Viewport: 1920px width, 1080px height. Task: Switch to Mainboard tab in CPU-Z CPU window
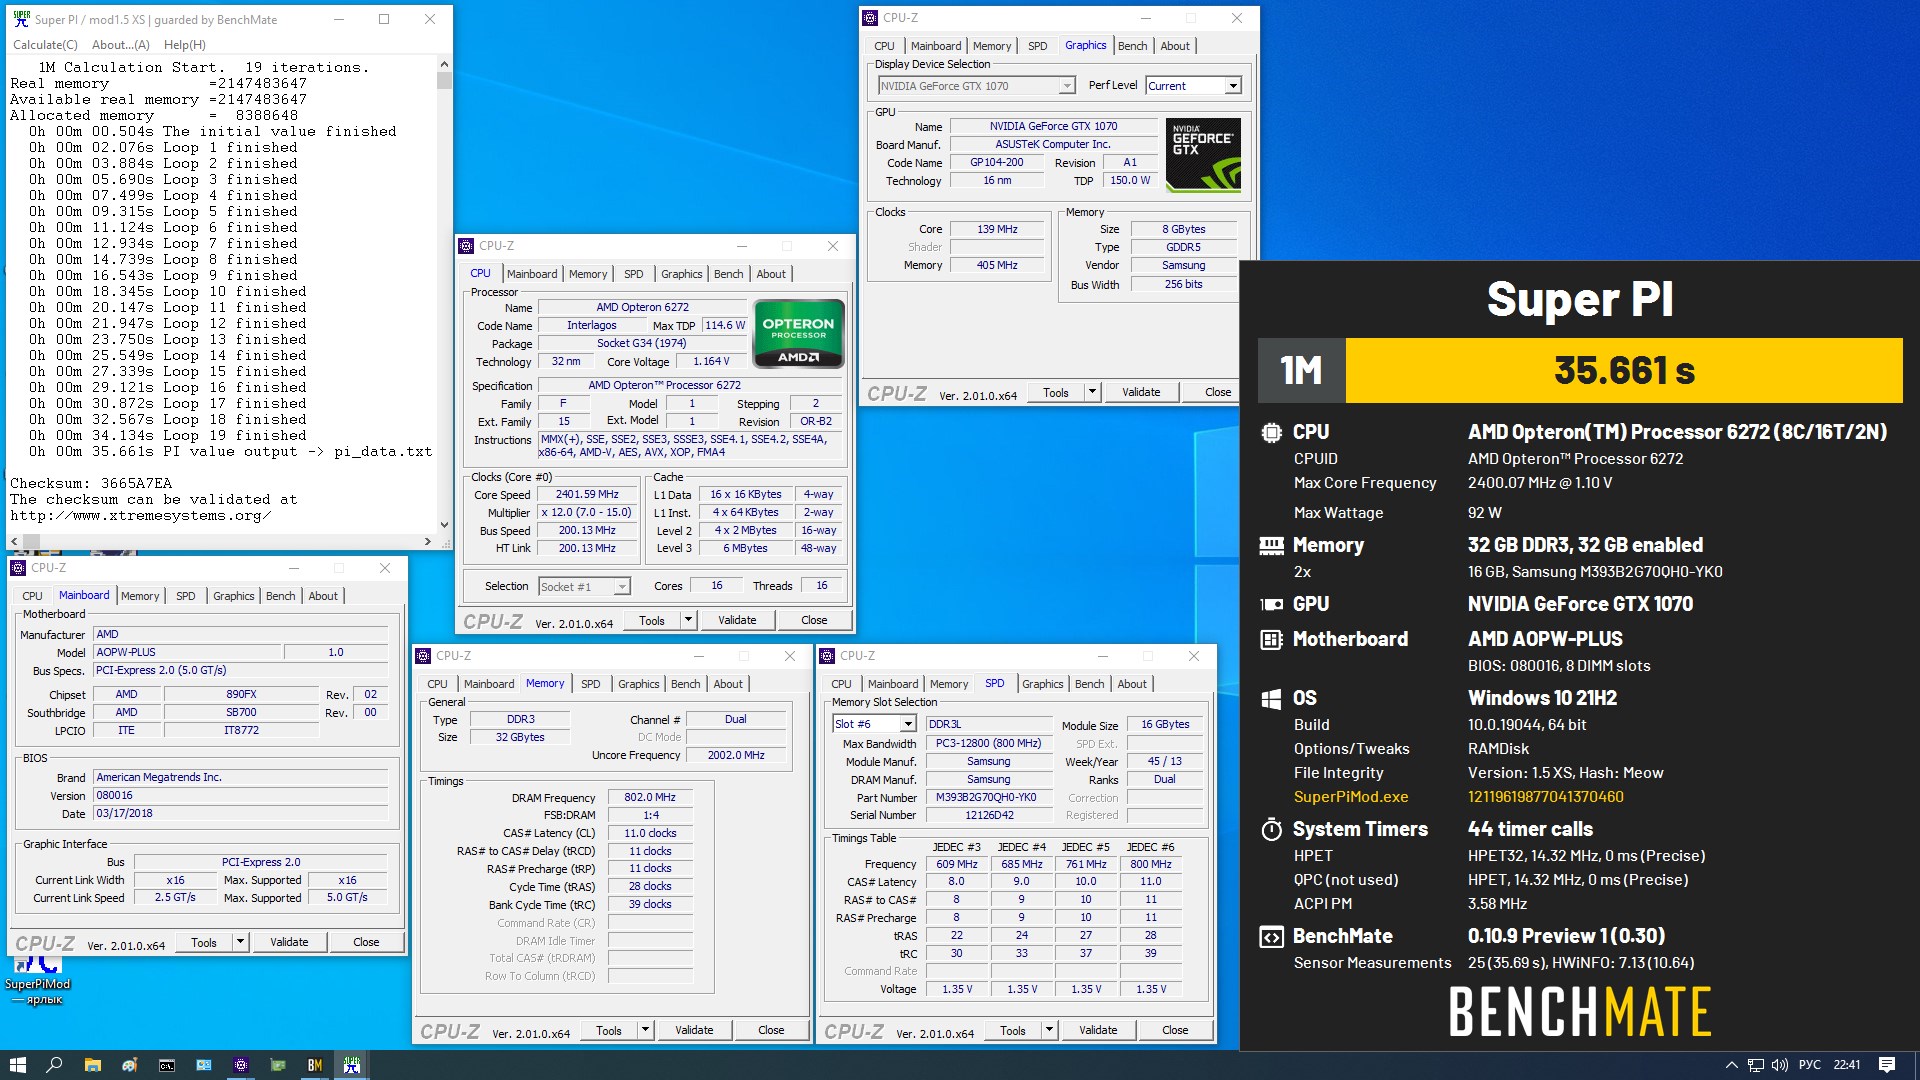pos(531,274)
